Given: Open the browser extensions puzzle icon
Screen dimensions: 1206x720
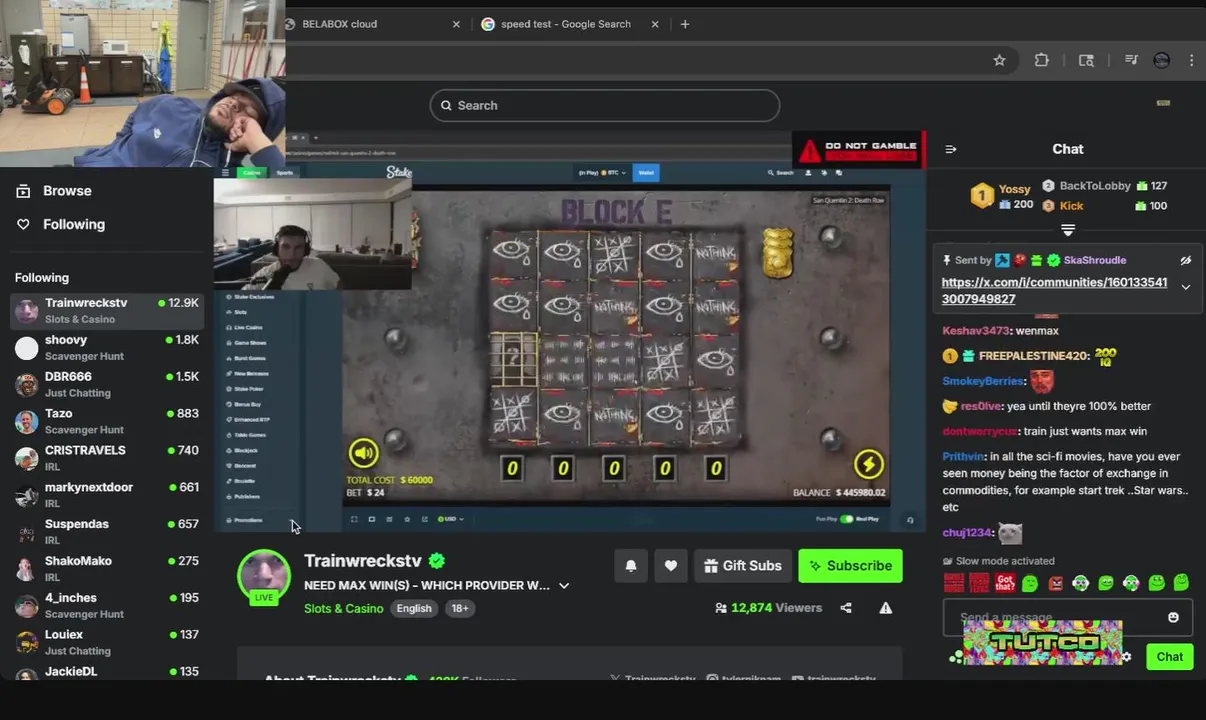Looking at the screenshot, I should pyautogui.click(x=1041, y=60).
